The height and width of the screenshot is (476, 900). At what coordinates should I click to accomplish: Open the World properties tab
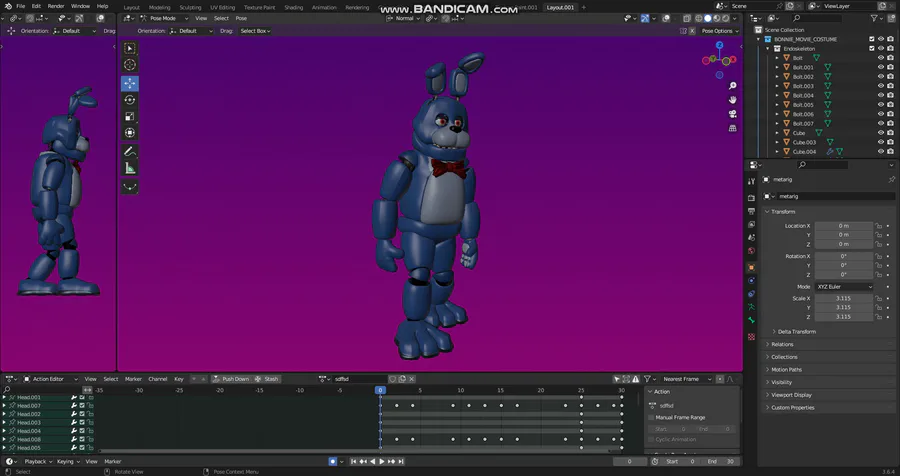(751, 251)
